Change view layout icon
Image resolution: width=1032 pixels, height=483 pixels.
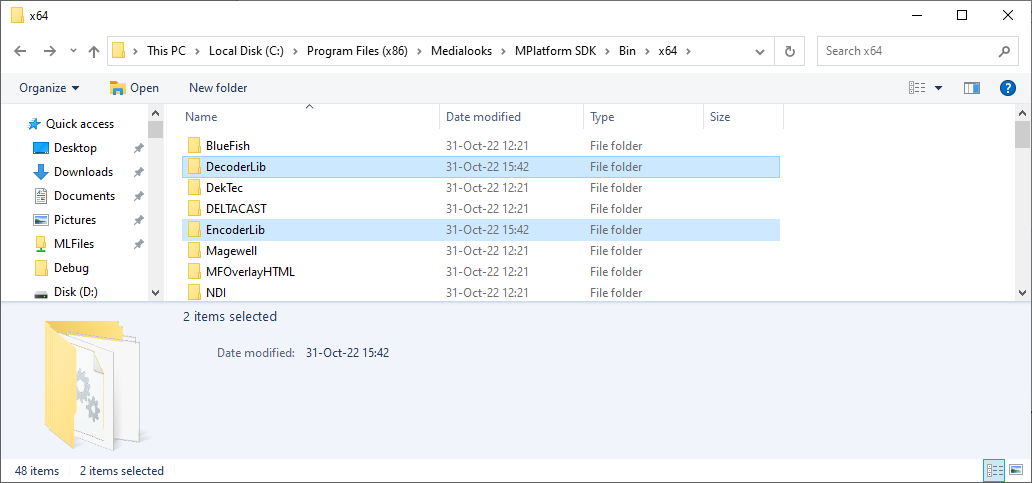pos(917,88)
